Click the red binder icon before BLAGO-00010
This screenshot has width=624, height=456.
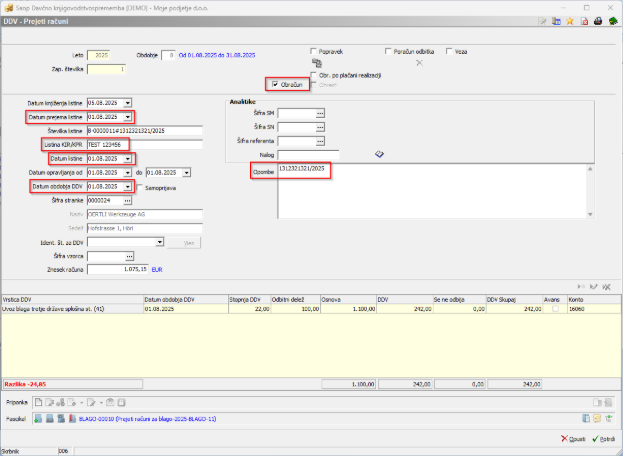click(x=72, y=419)
